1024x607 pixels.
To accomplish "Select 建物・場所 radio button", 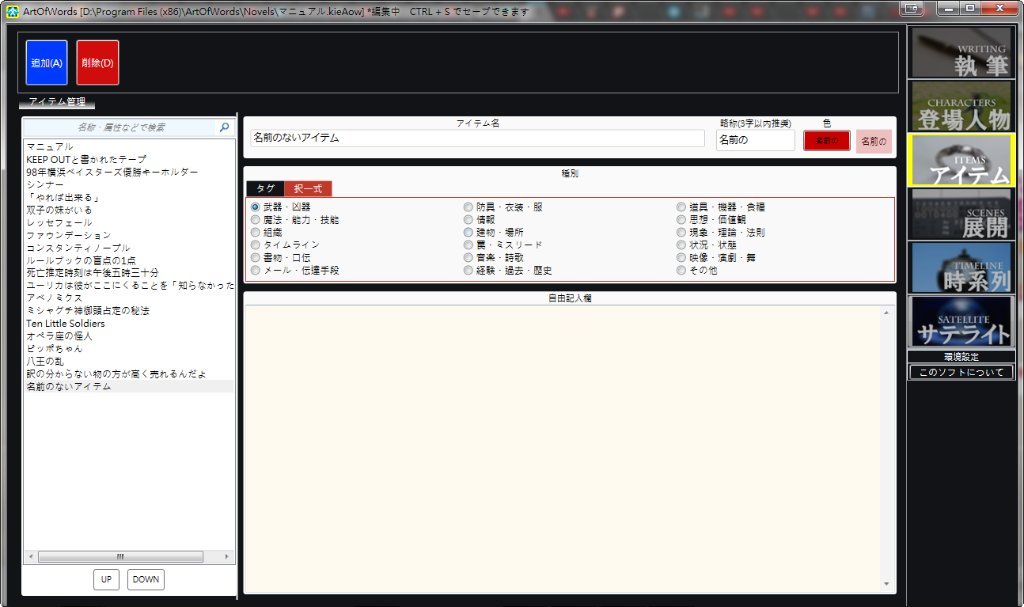I will coord(468,232).
